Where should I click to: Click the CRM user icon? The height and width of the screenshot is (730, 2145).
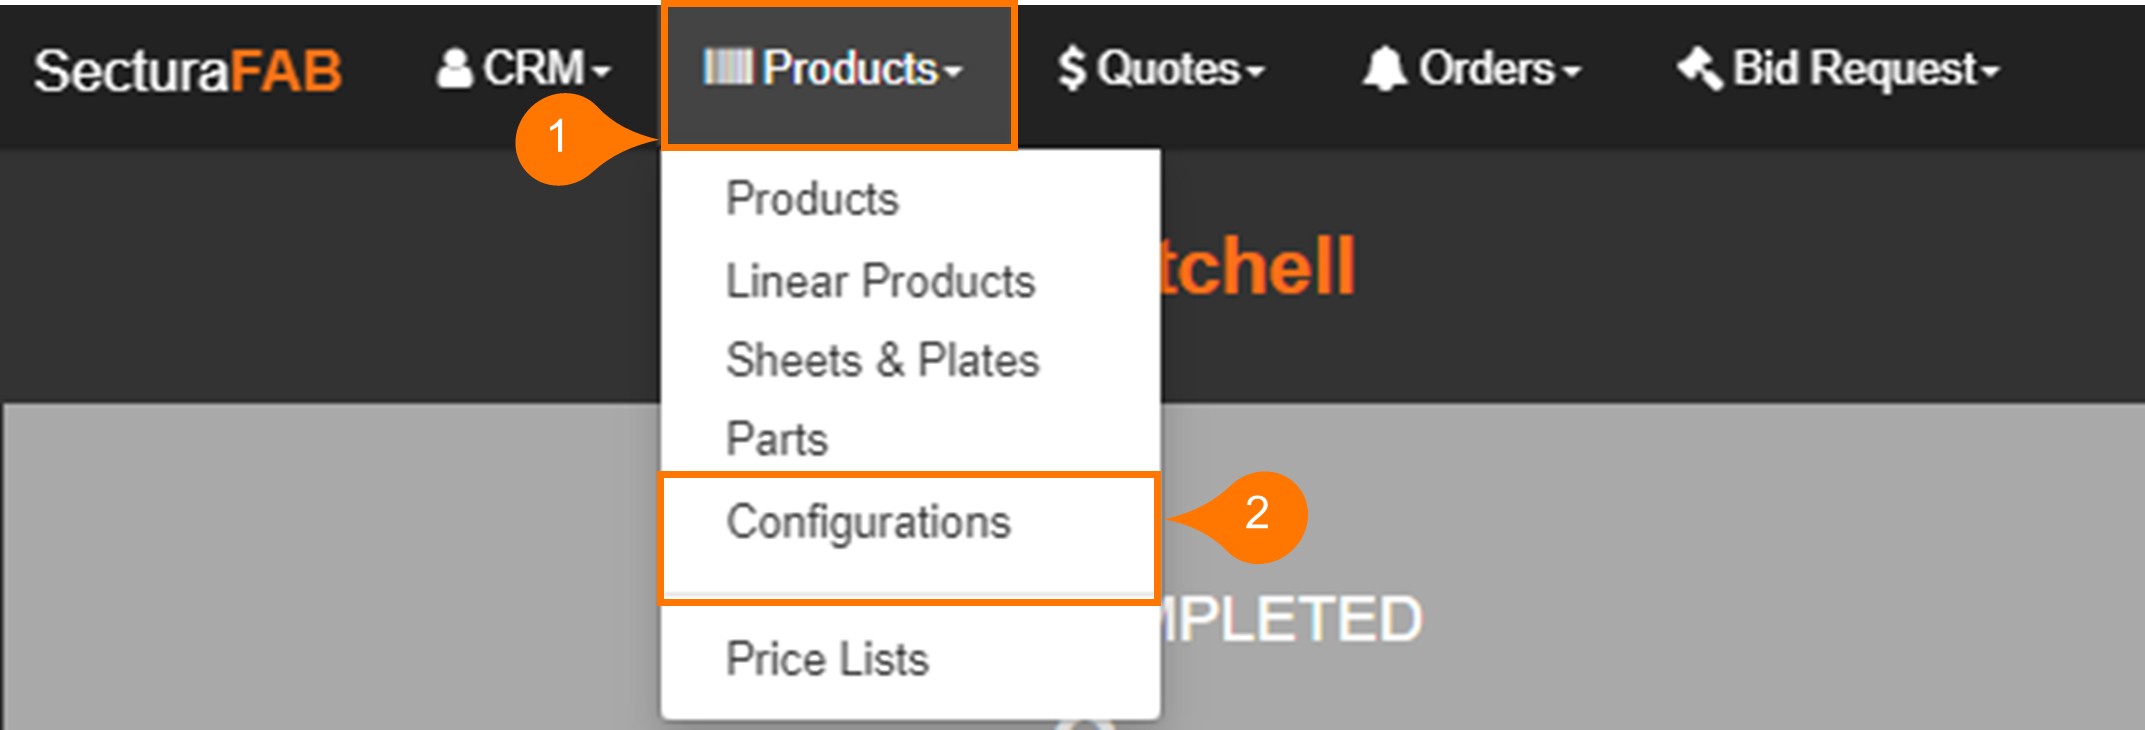(454, 69)
